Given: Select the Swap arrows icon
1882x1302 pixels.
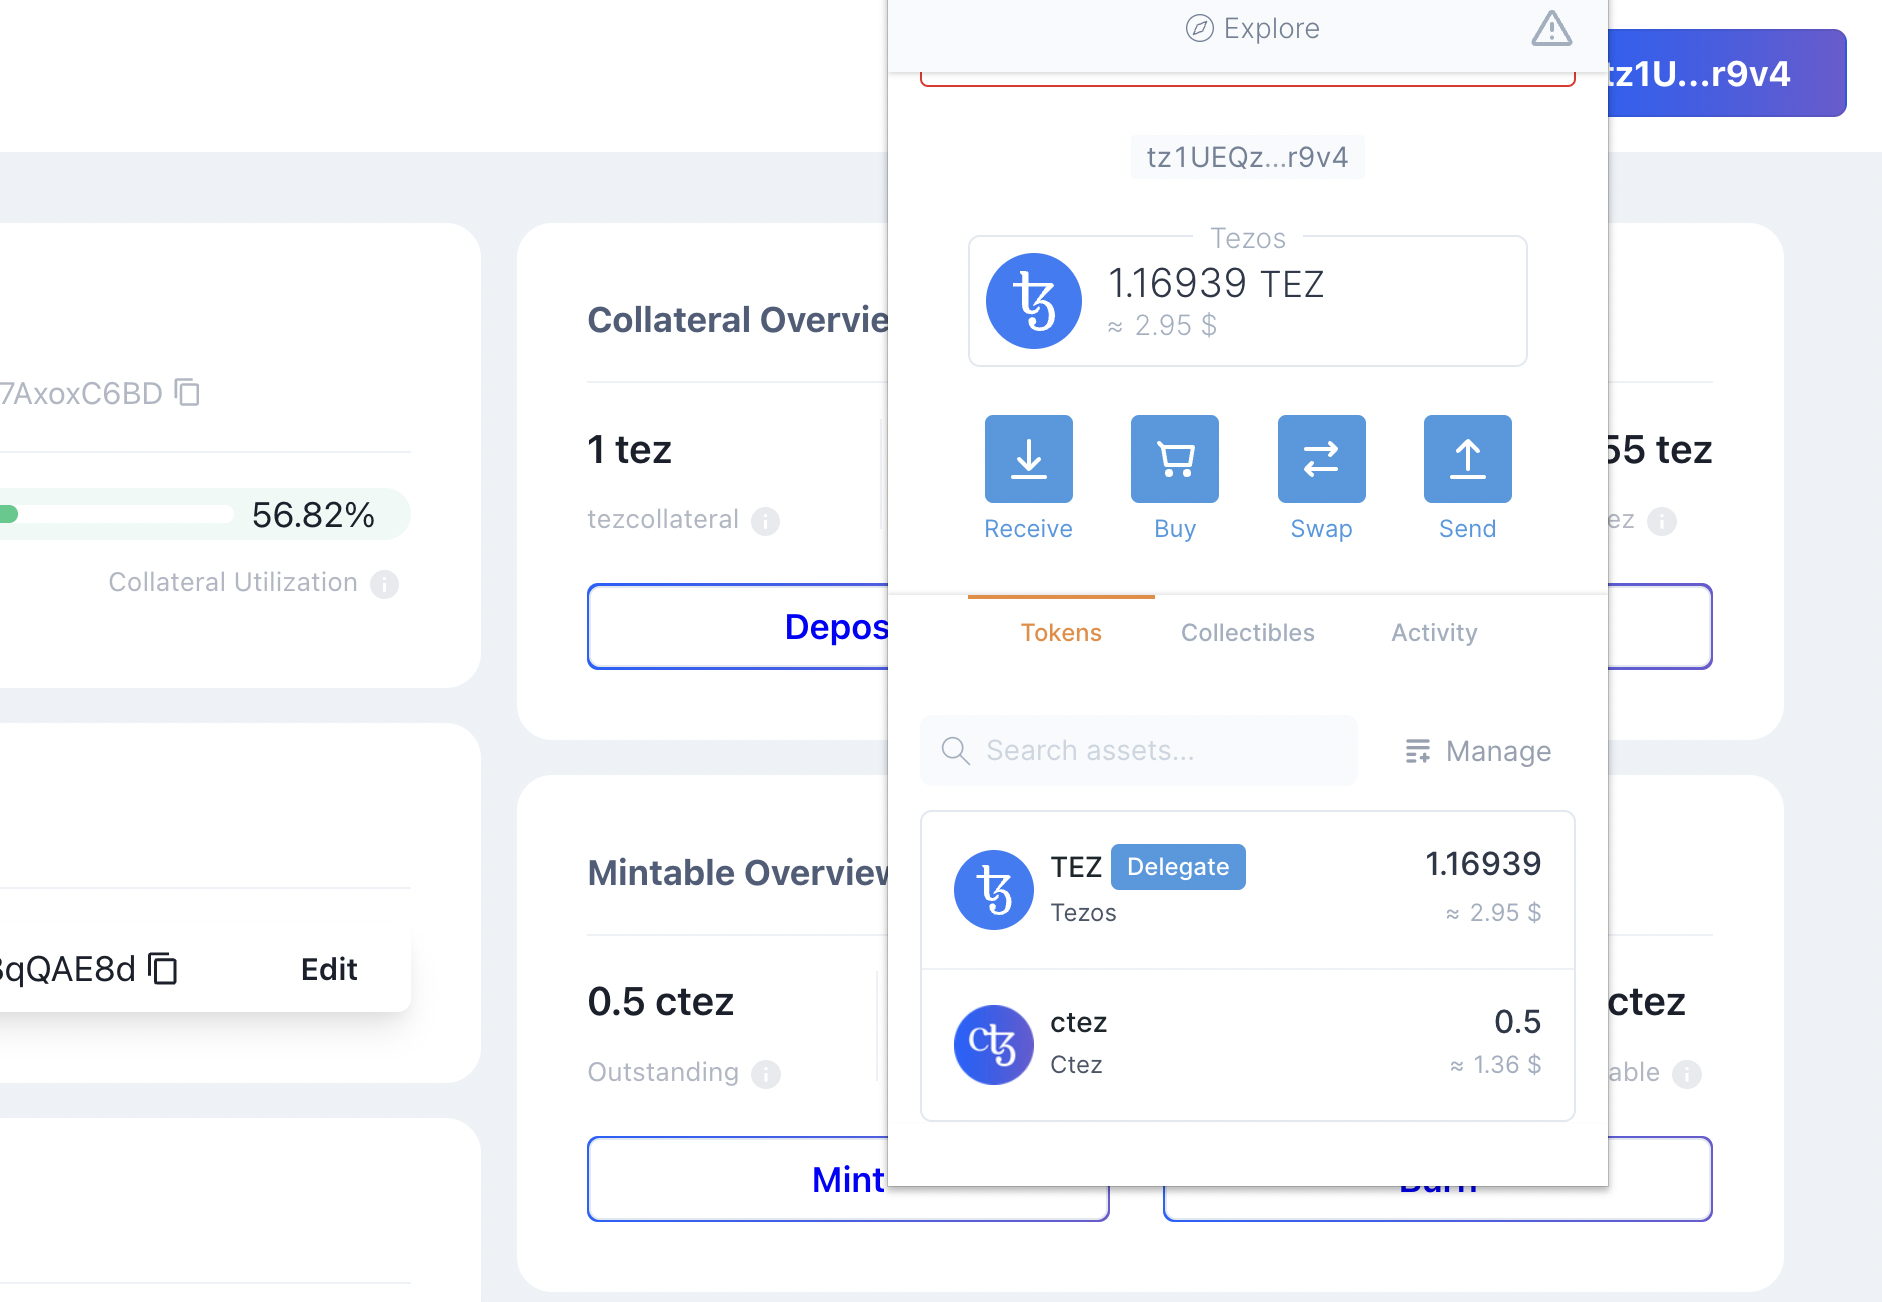Looking at the screenshot, I should (1321, 459).
